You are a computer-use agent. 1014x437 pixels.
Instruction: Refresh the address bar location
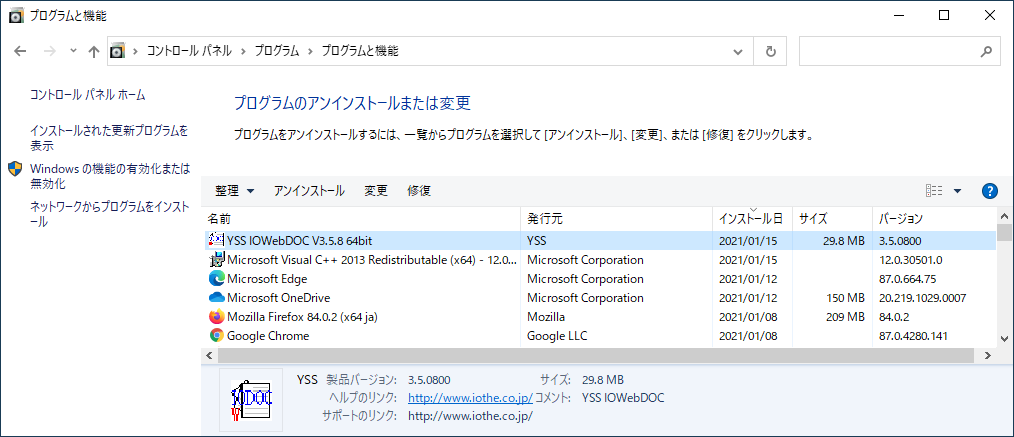pyautogui.click(x=770, y=51)
